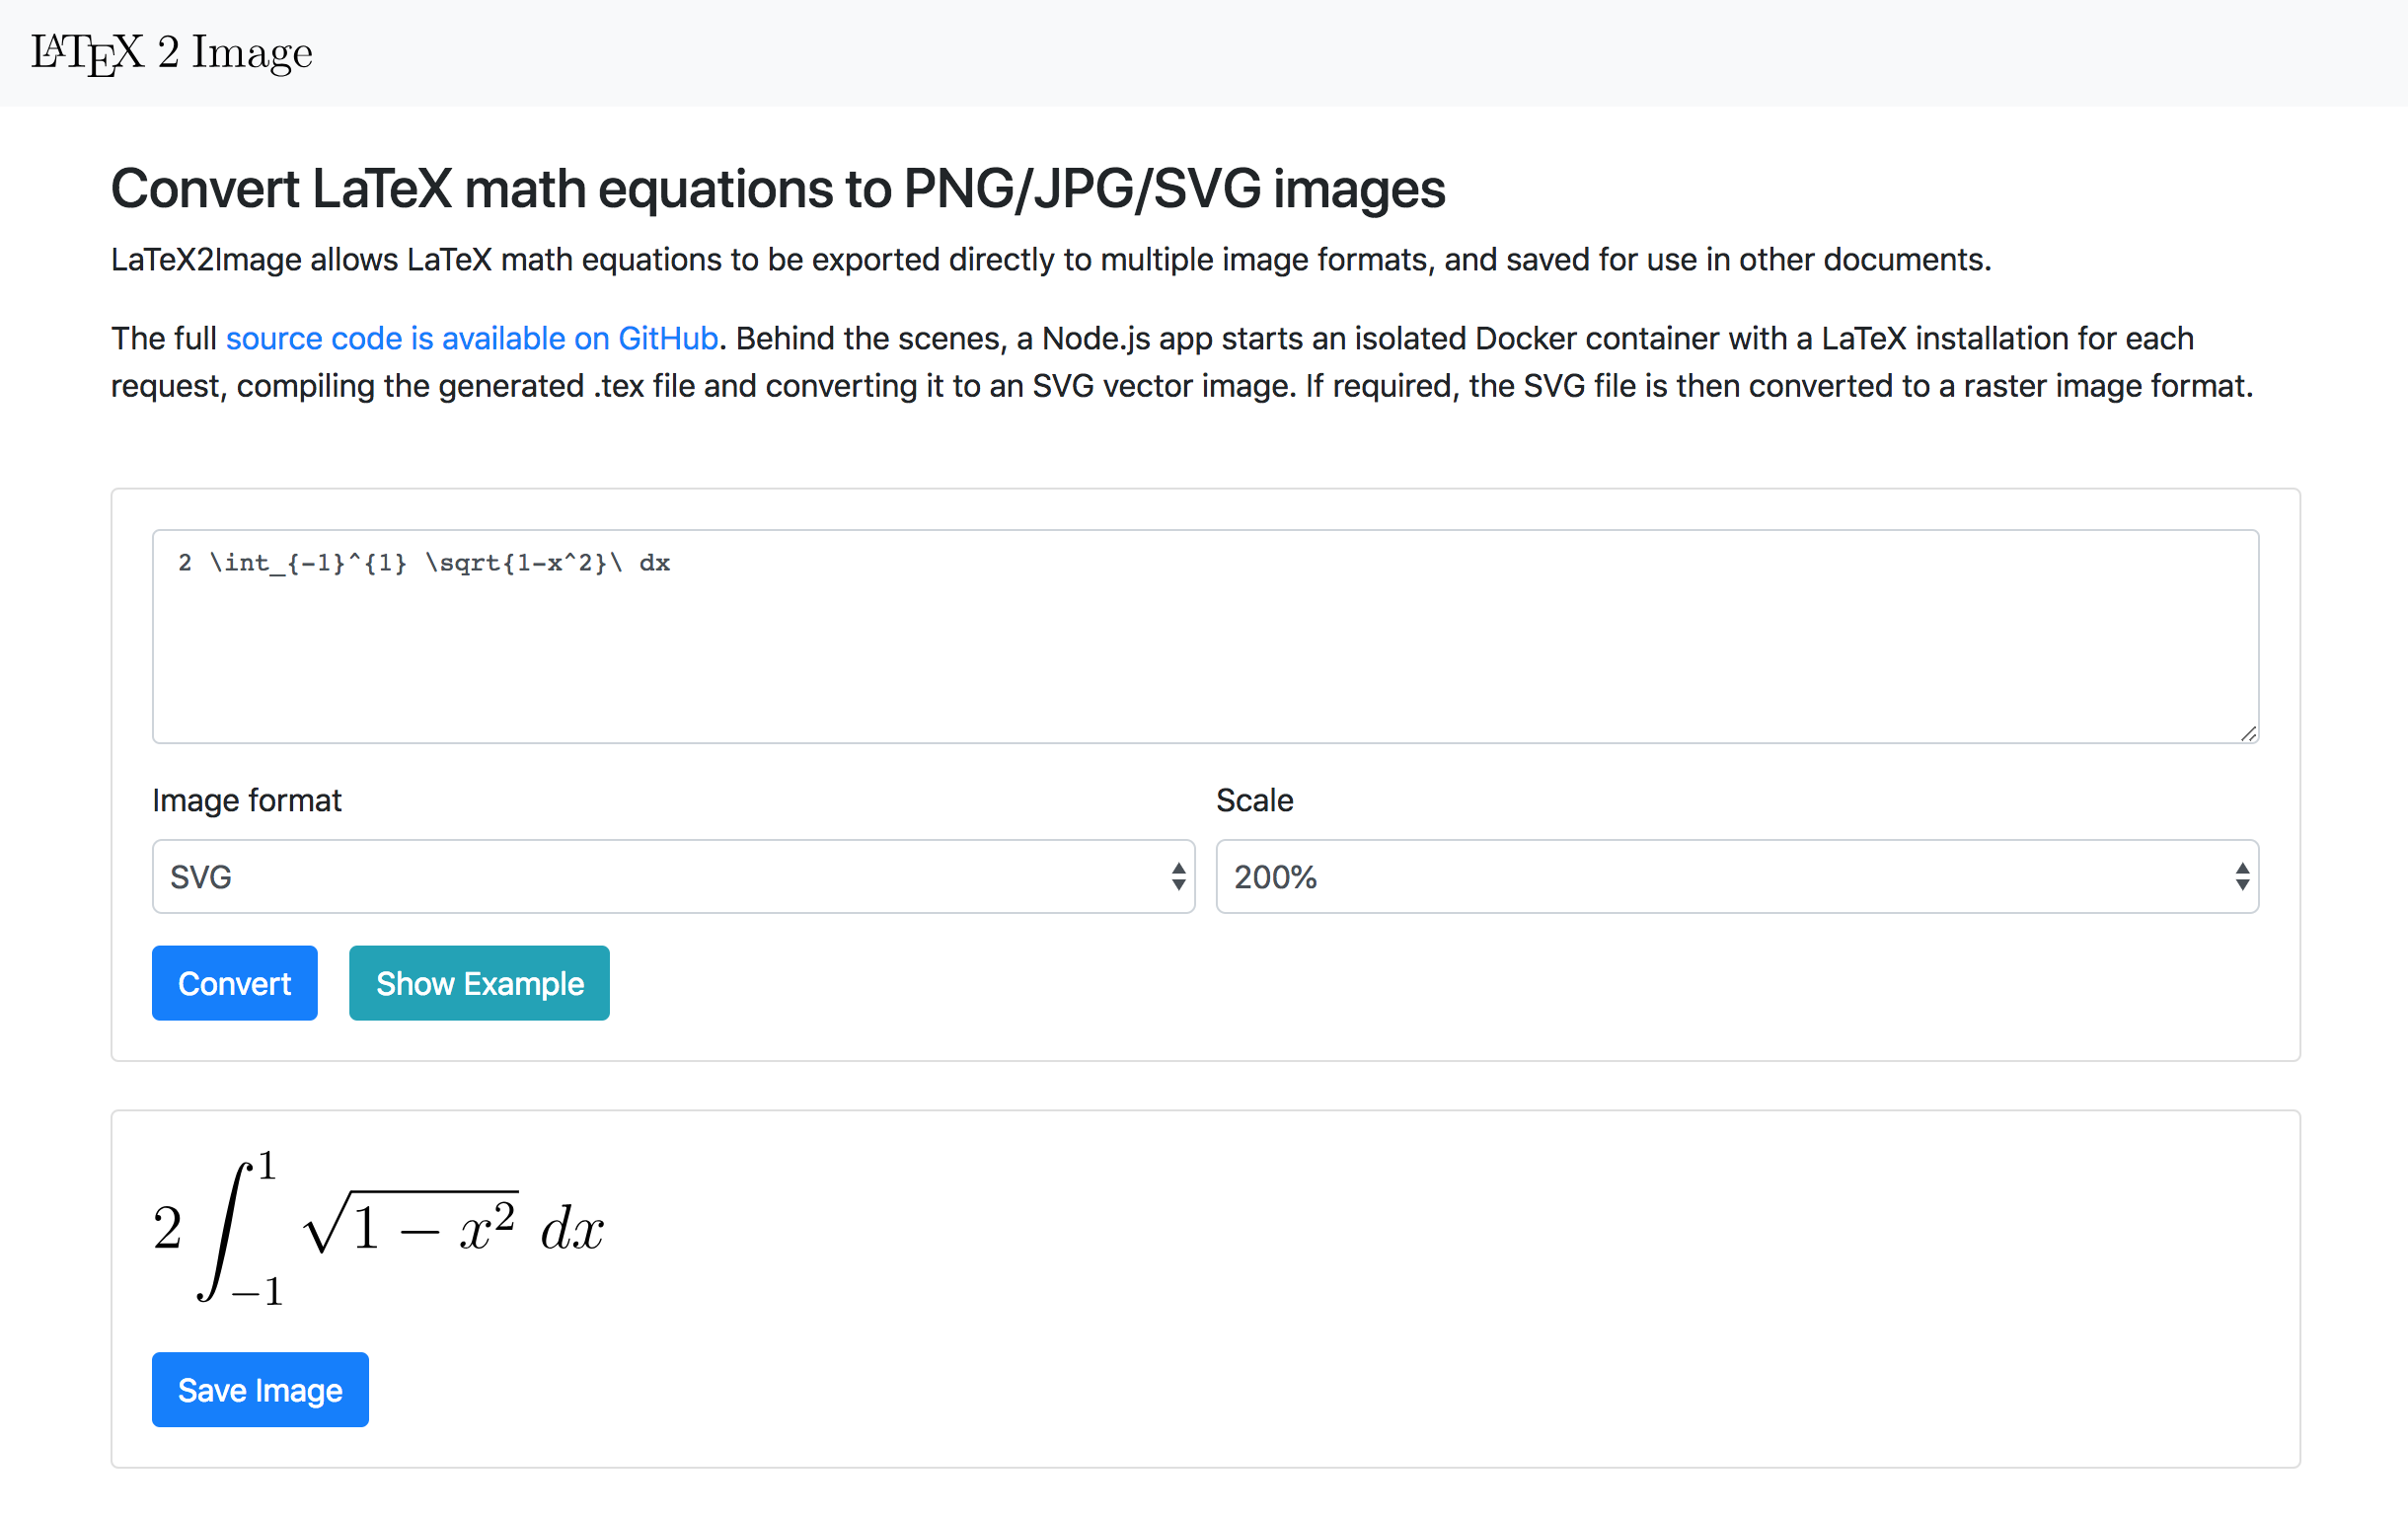Click the LaTeX 2 Image logo
Image resolution: width=2408 pixels, height=1520 pixels.
pos(172,53)
